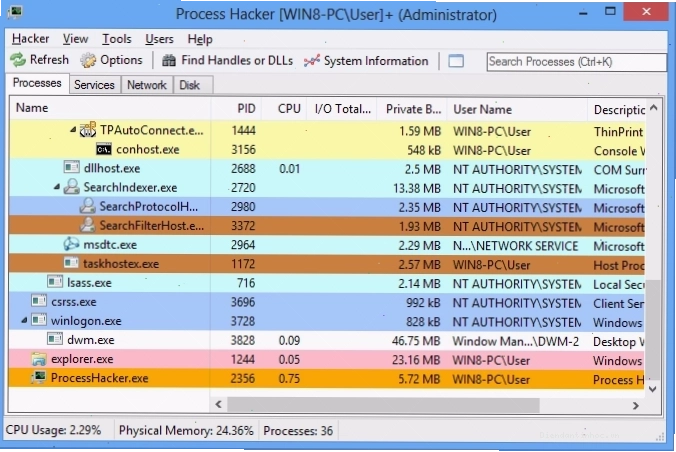
Task: Open System Information graph icon
Action: coord(312,61)
